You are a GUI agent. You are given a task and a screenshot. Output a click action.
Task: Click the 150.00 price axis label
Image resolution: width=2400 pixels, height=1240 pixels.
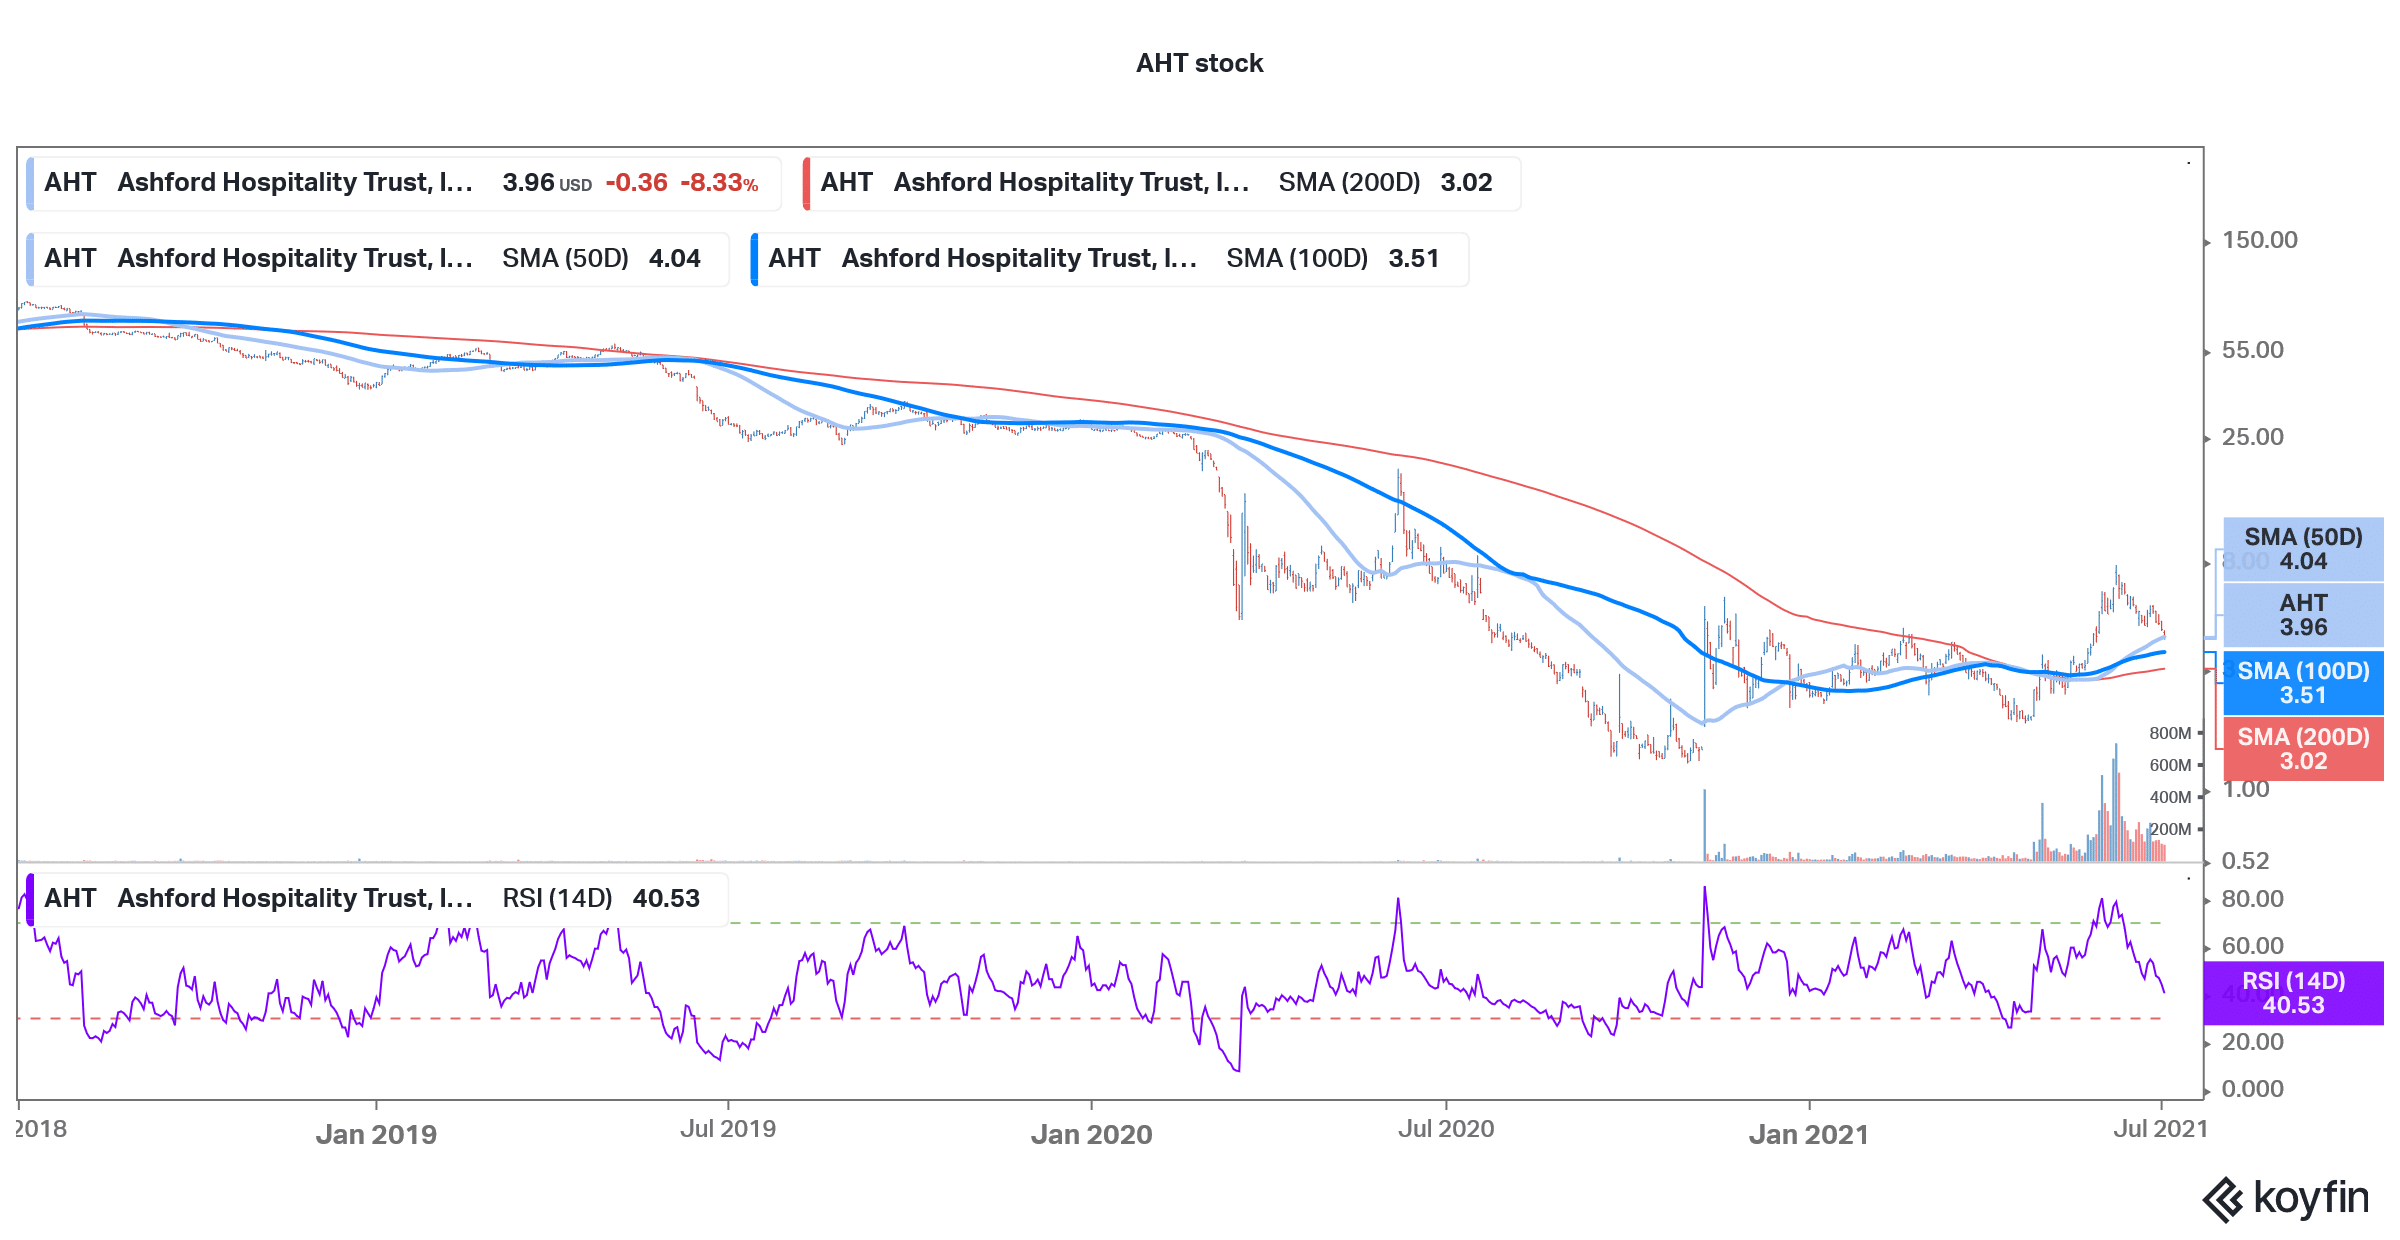(x=2259, y=240)
